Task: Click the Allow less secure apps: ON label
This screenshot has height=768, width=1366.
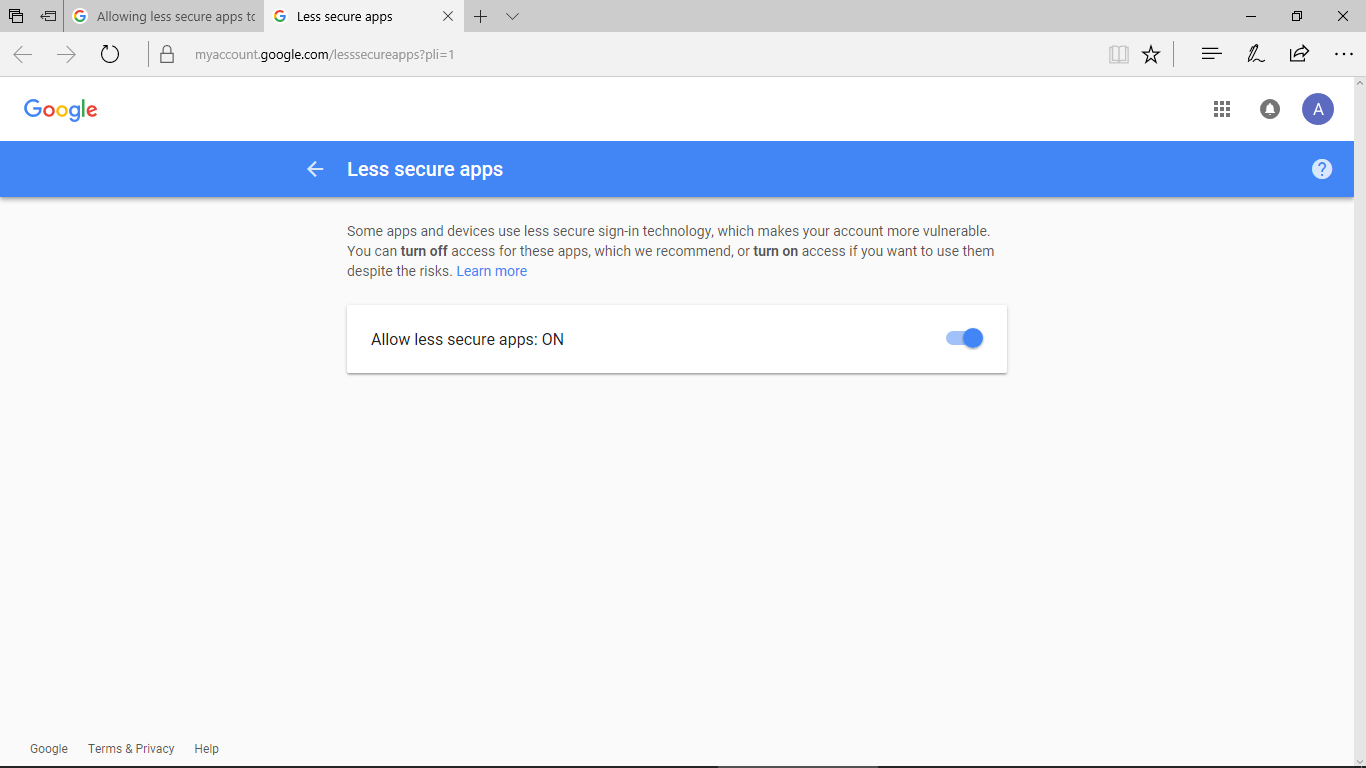Action: coord(467,339)
